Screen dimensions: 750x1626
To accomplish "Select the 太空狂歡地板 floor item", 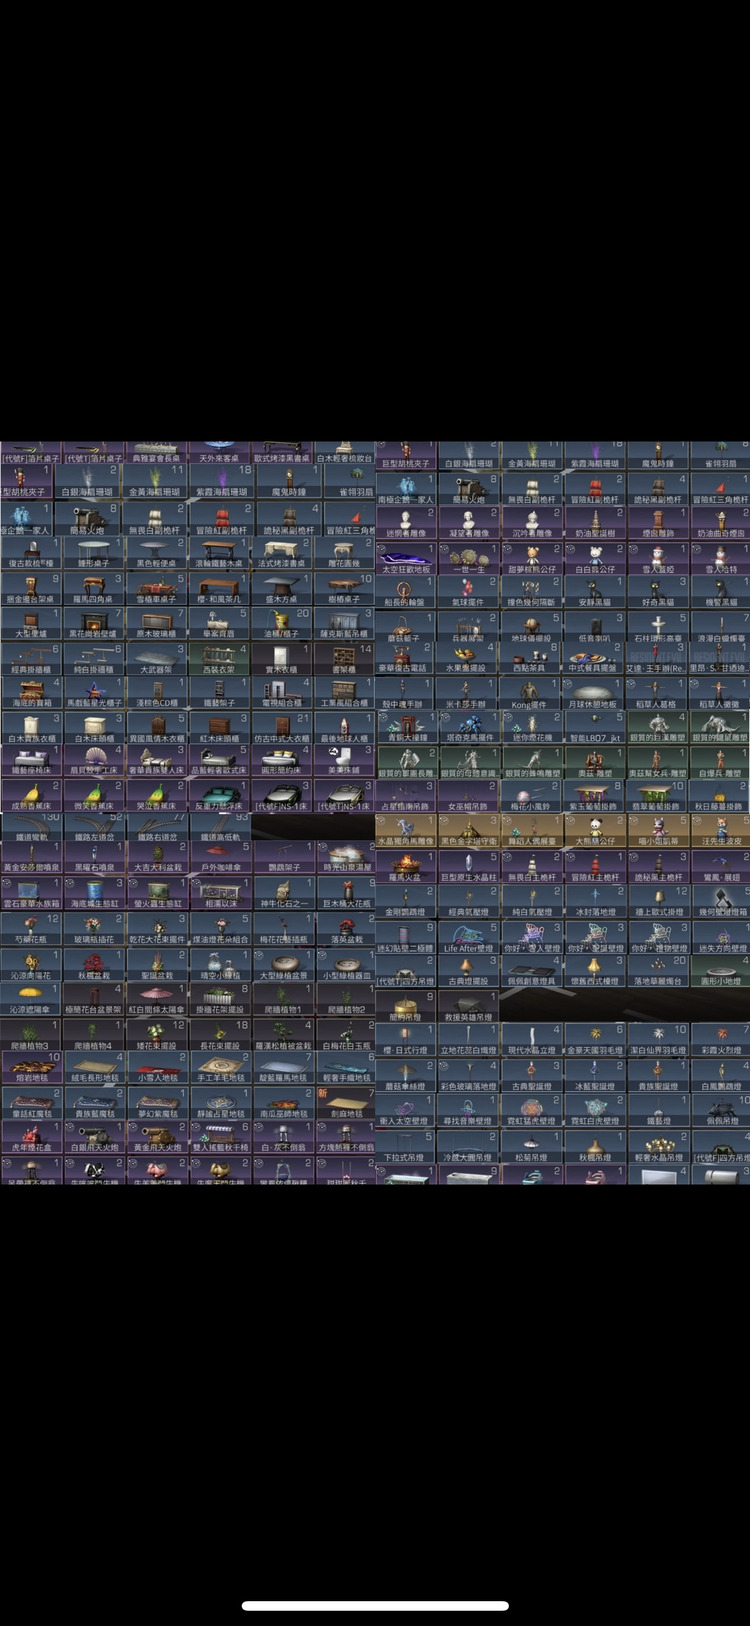I will point(406,560).
